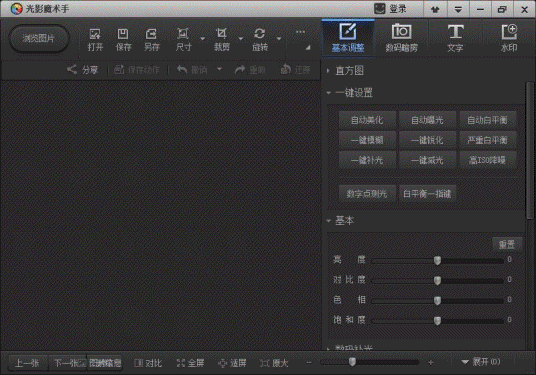
Task: Click the 重置 reset button
Action: coord(507,244)
